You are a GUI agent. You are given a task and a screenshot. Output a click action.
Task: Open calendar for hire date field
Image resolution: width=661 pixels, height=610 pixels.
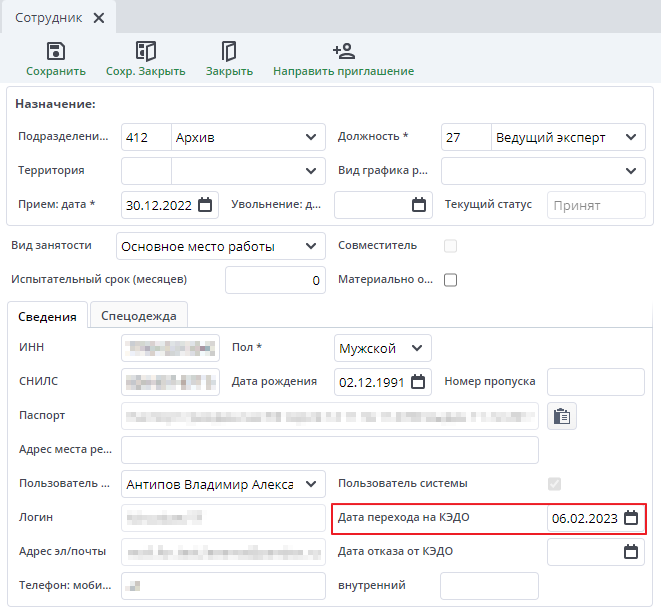pyautogui.click(x=205, y=205)
